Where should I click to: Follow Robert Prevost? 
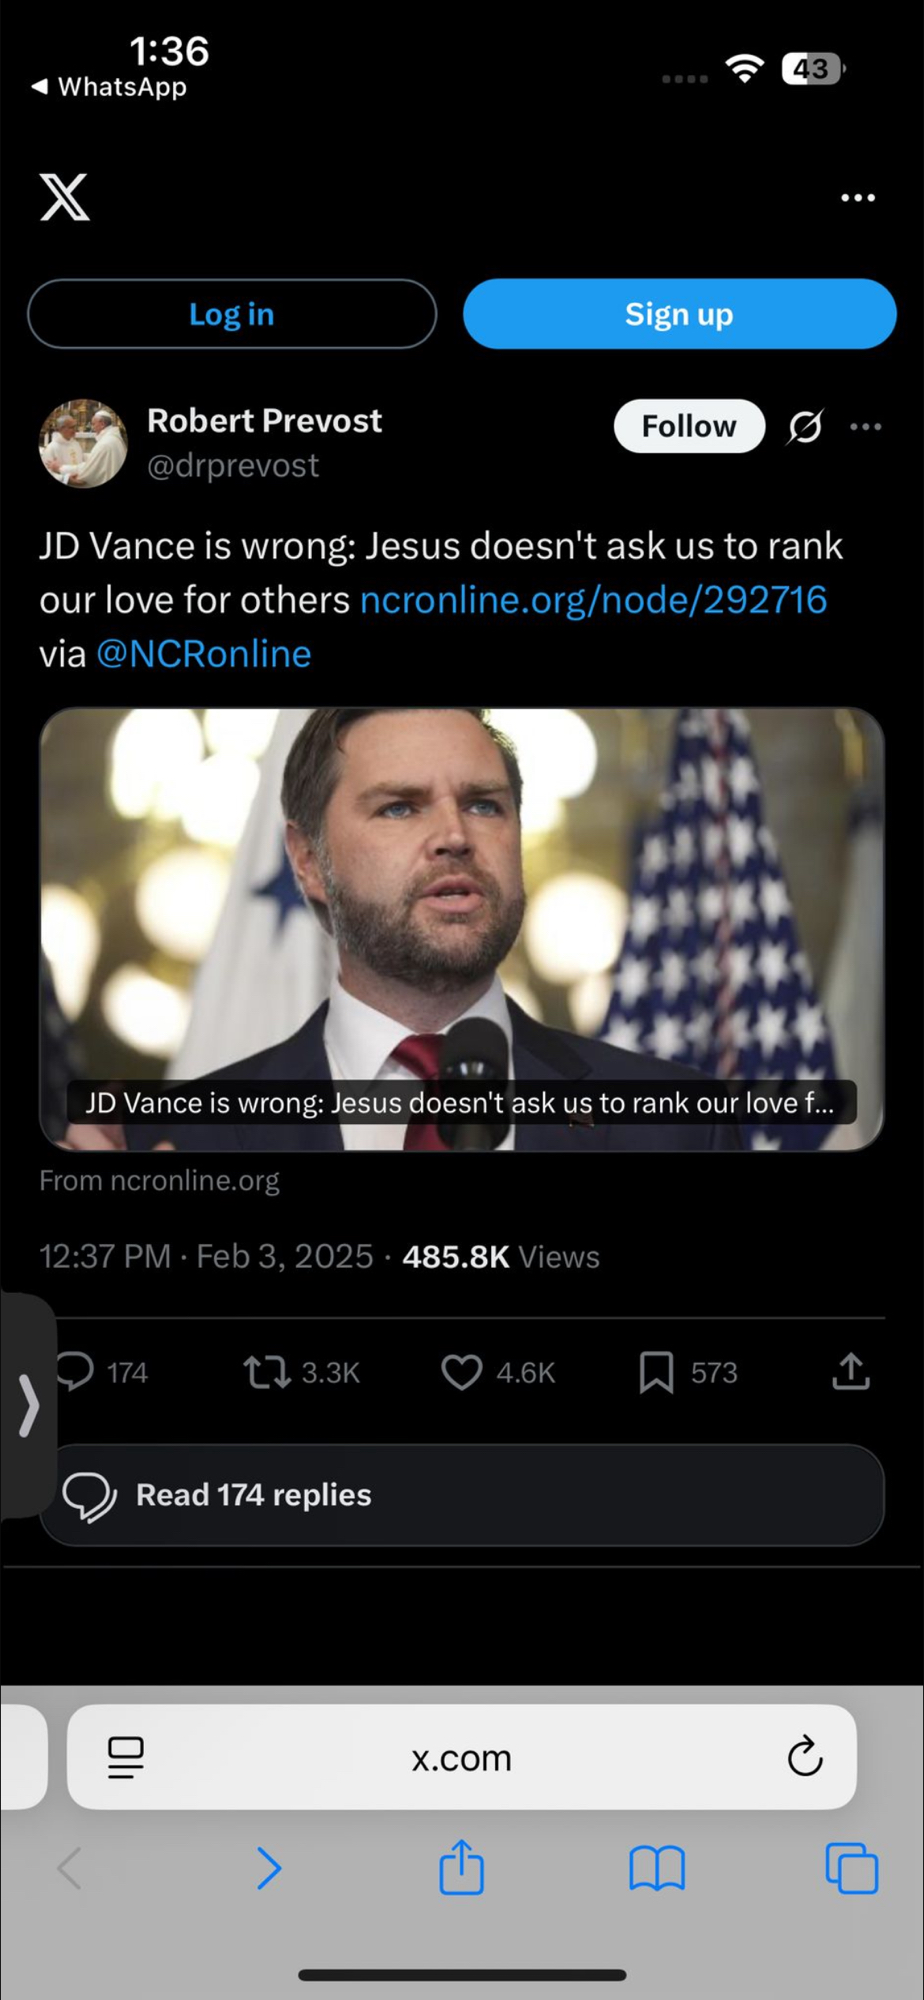tap(689, 426)
